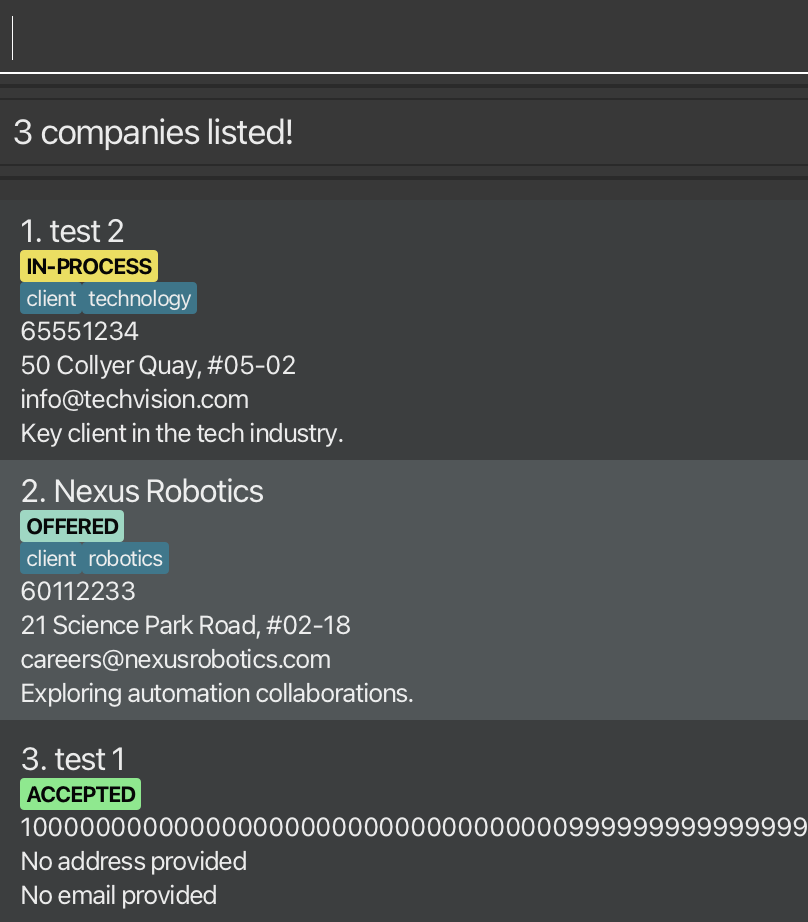Click the IN-PROCESS status badge
The width and height of the screenshot is (808, 922).
point(89,266)
